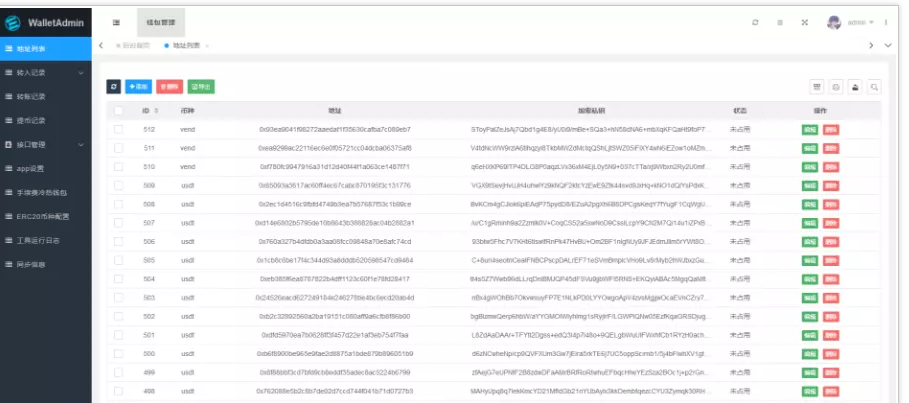Close the 地址列表 tab with its x
Viewport: 909px width, 403px height.
point(208,45)
